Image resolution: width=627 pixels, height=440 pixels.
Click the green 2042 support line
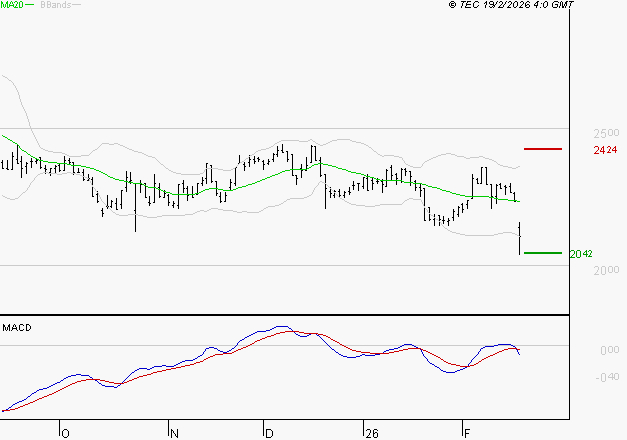[x=543, y=253]
